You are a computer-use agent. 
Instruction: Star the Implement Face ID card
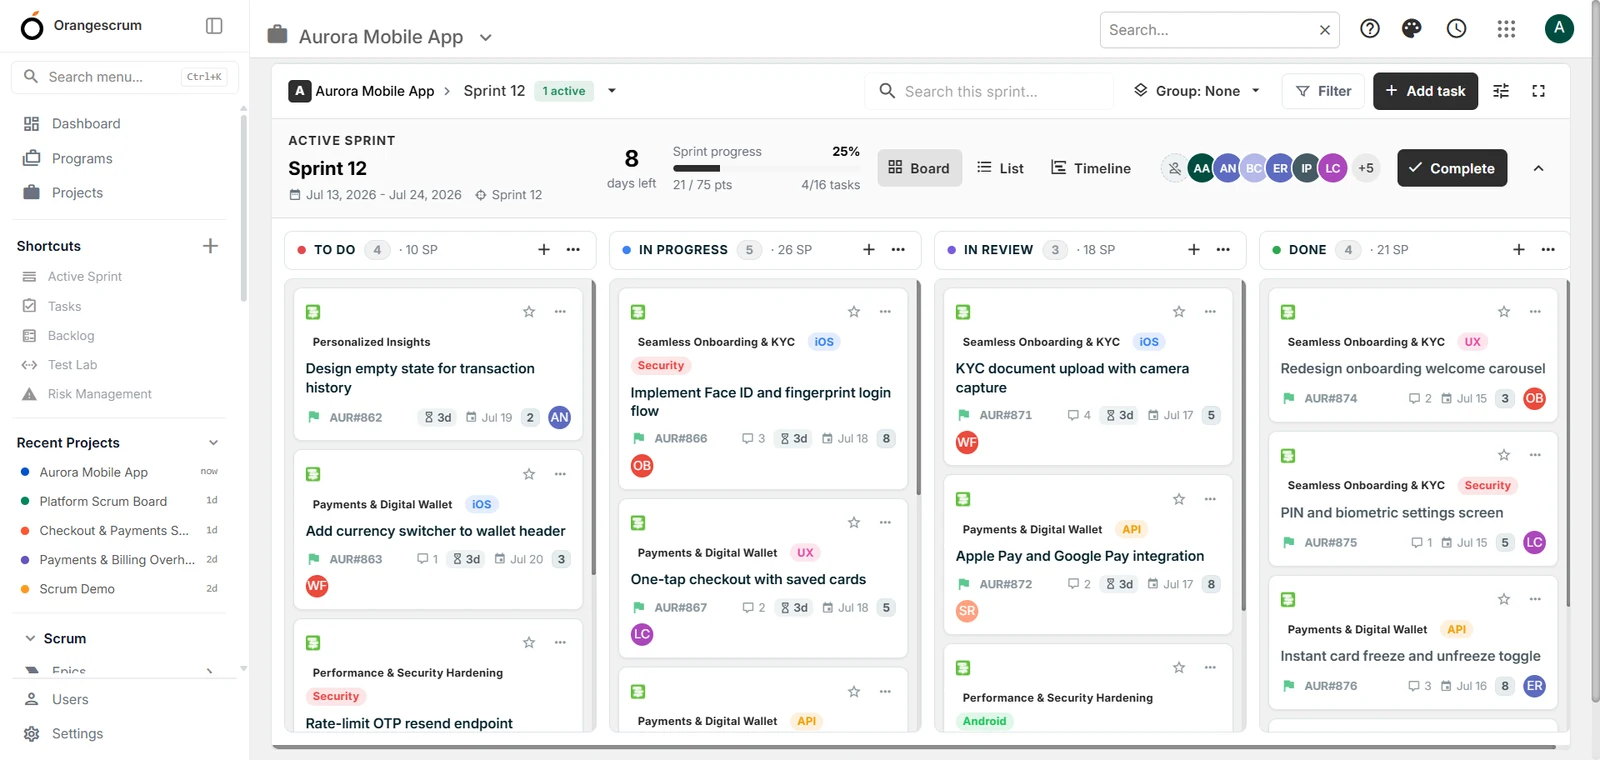click(x=854, y=312)
